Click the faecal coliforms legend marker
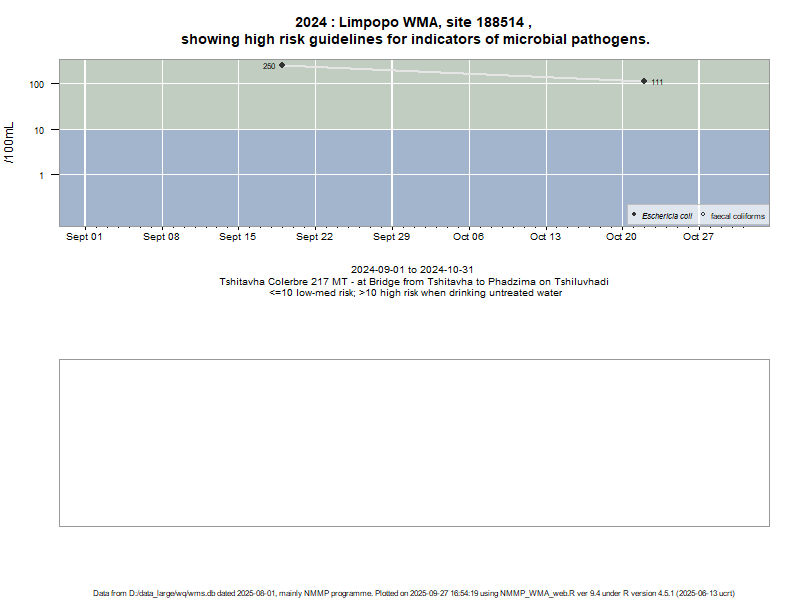 [703, 215]
